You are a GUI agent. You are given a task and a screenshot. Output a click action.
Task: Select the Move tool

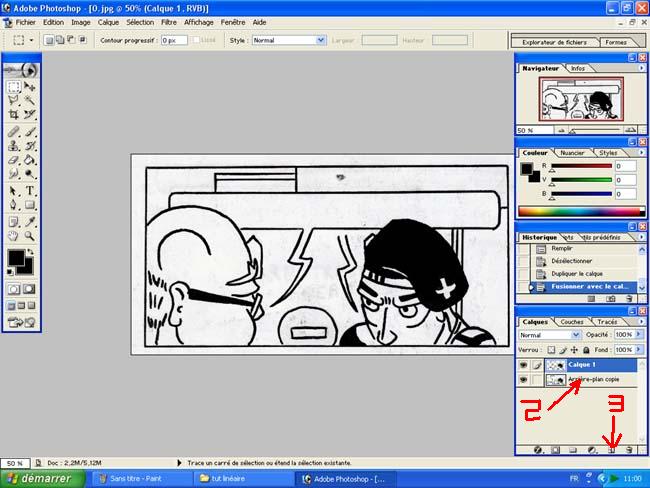tap(29, 87)
